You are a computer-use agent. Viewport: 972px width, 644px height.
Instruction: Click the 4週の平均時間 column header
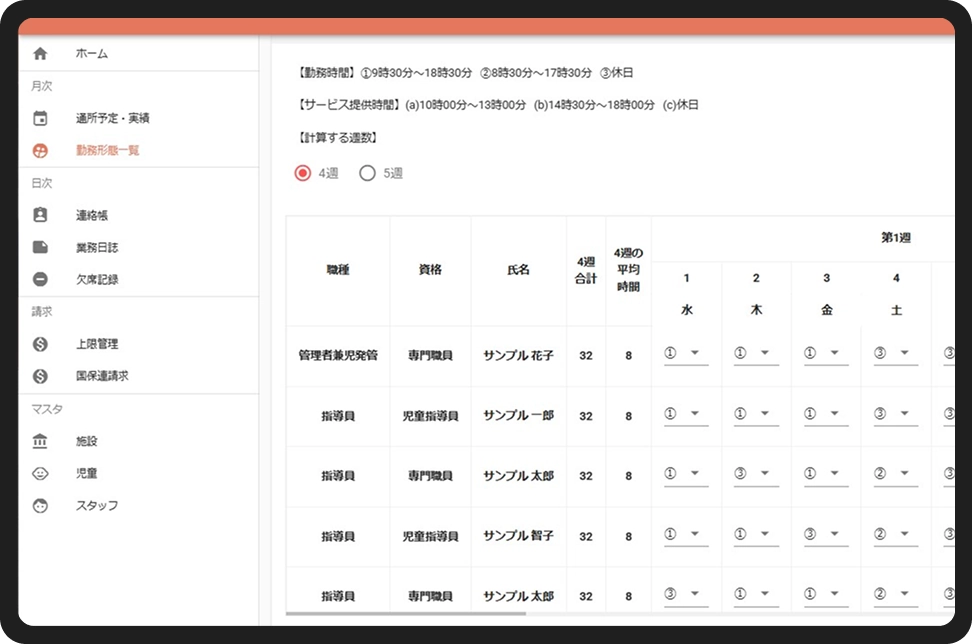point(628,270)
